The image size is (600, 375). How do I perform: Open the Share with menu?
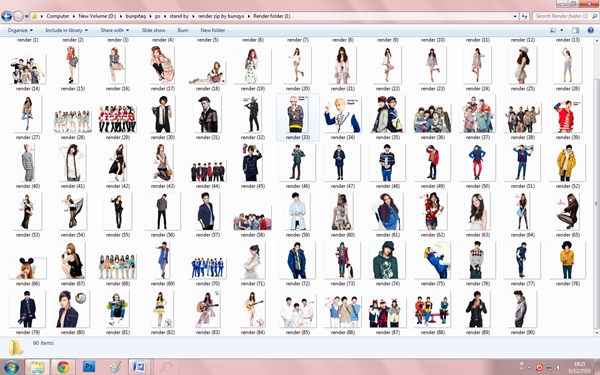114,30
